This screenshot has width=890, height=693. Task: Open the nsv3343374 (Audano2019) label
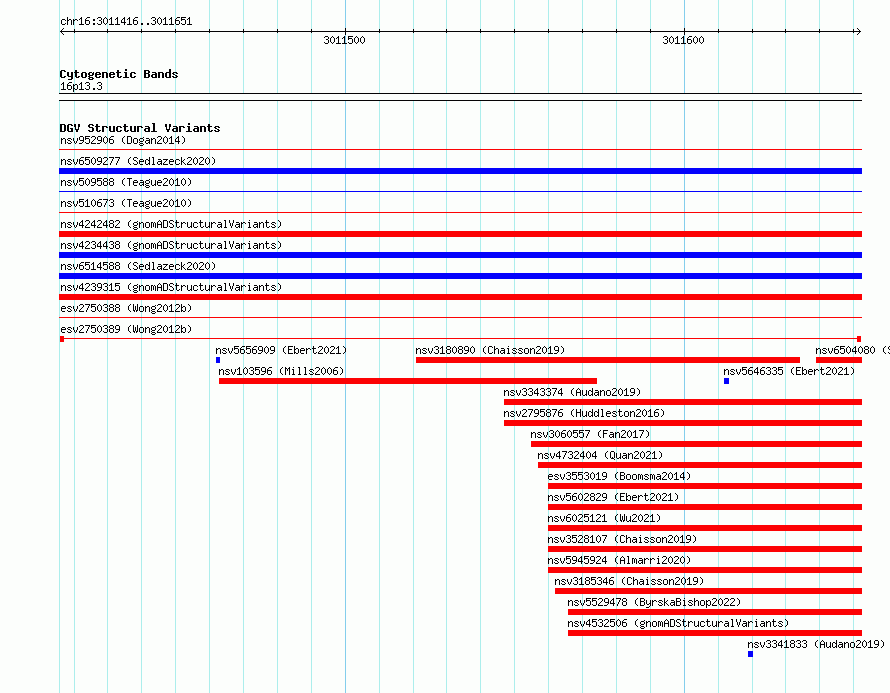572,392
